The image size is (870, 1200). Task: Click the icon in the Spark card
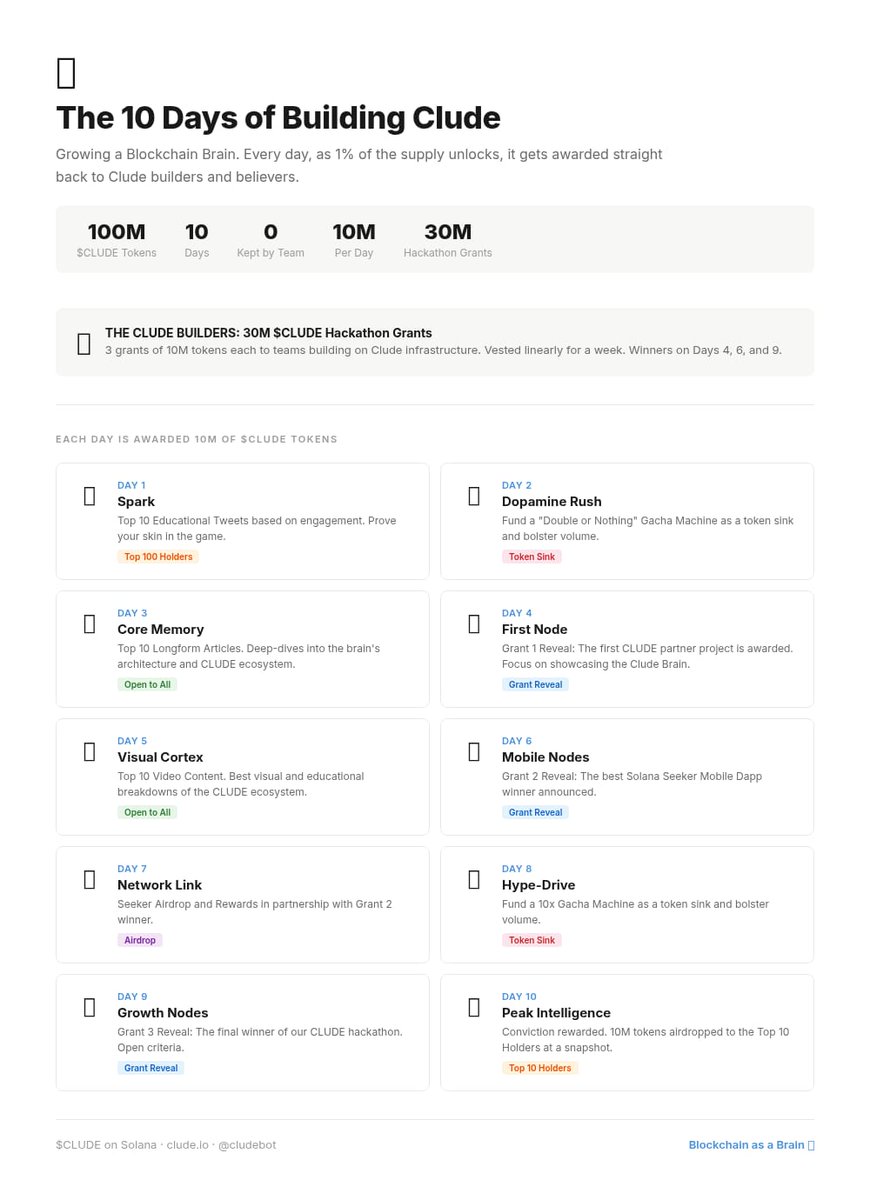point(90,496)
